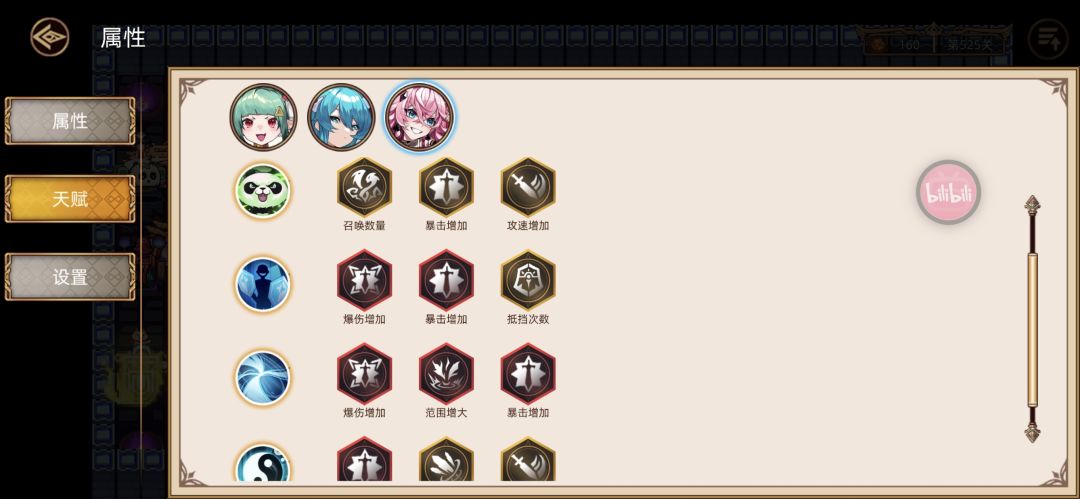Switch to the 天赋 tab
Viewport: 1080px width, 499px height.
click(x=70, y=199)
